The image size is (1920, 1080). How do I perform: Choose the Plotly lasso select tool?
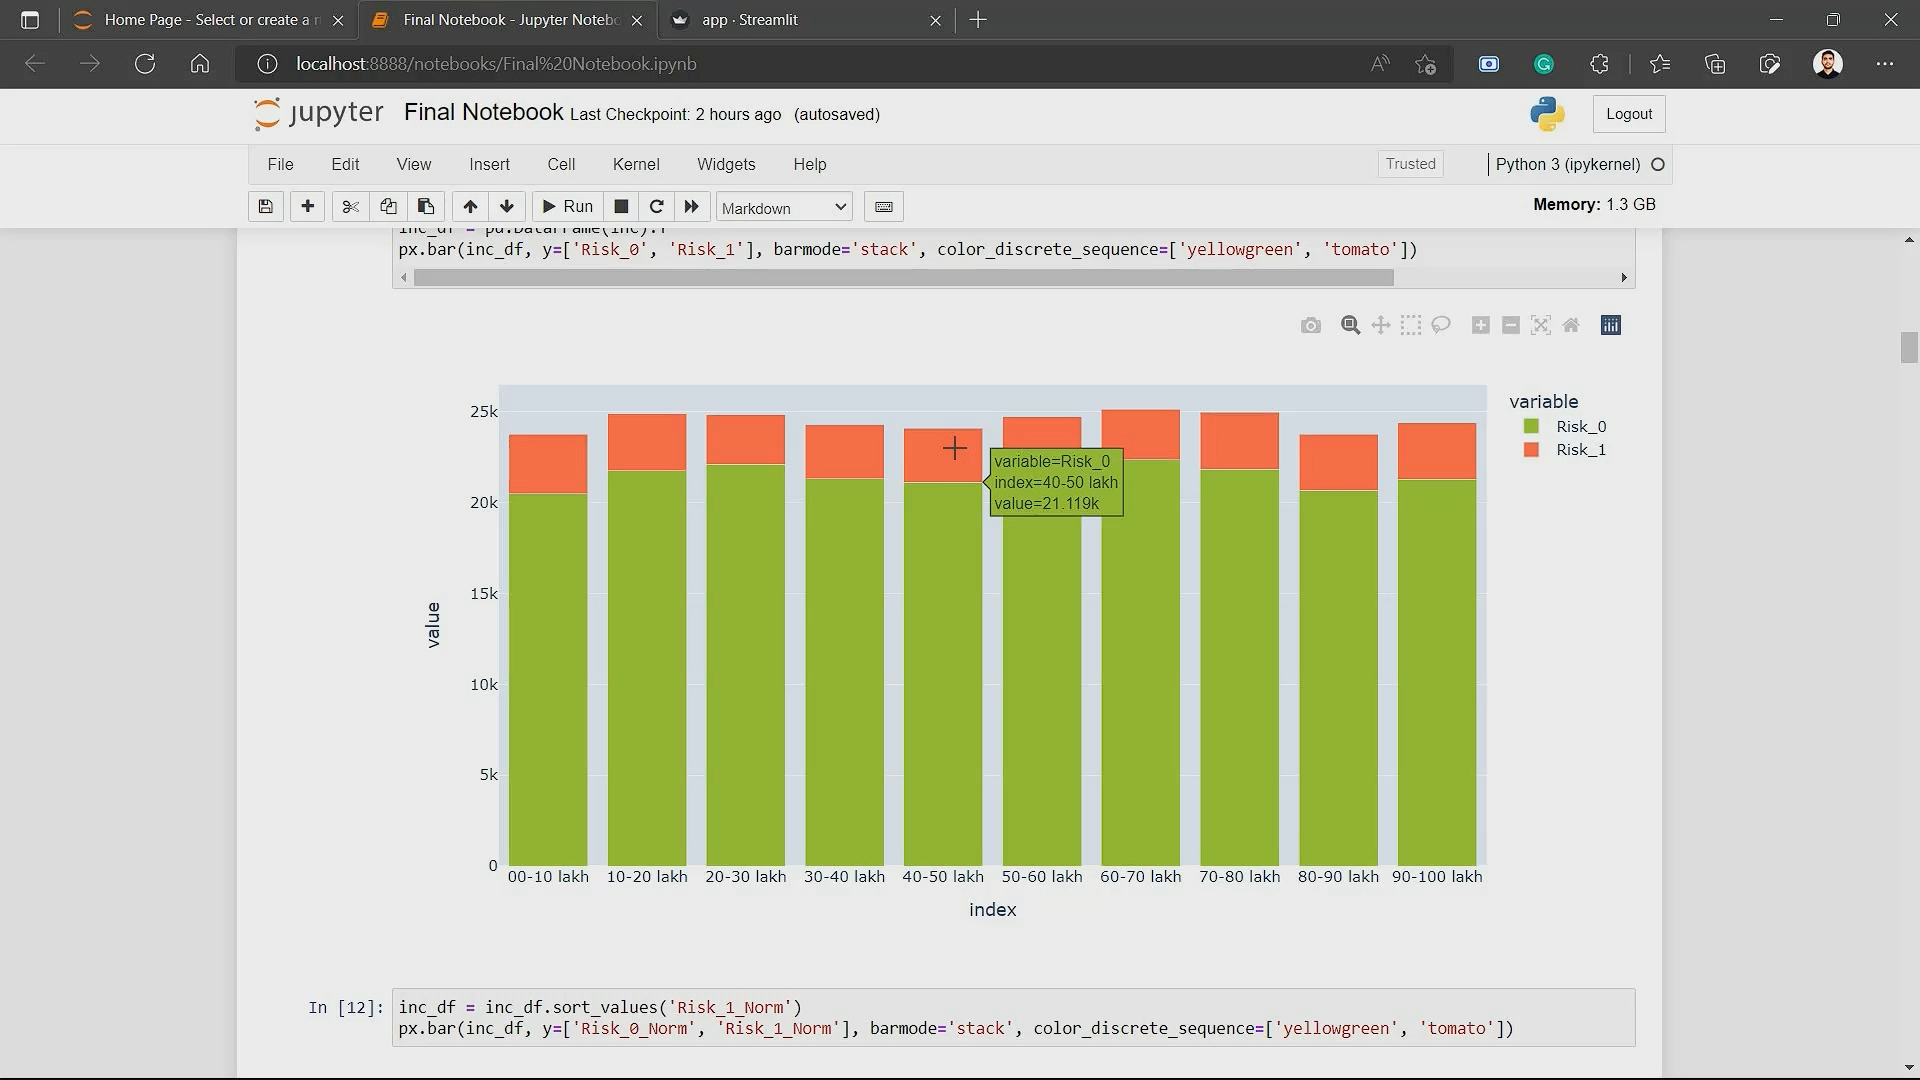point(1441,326)
